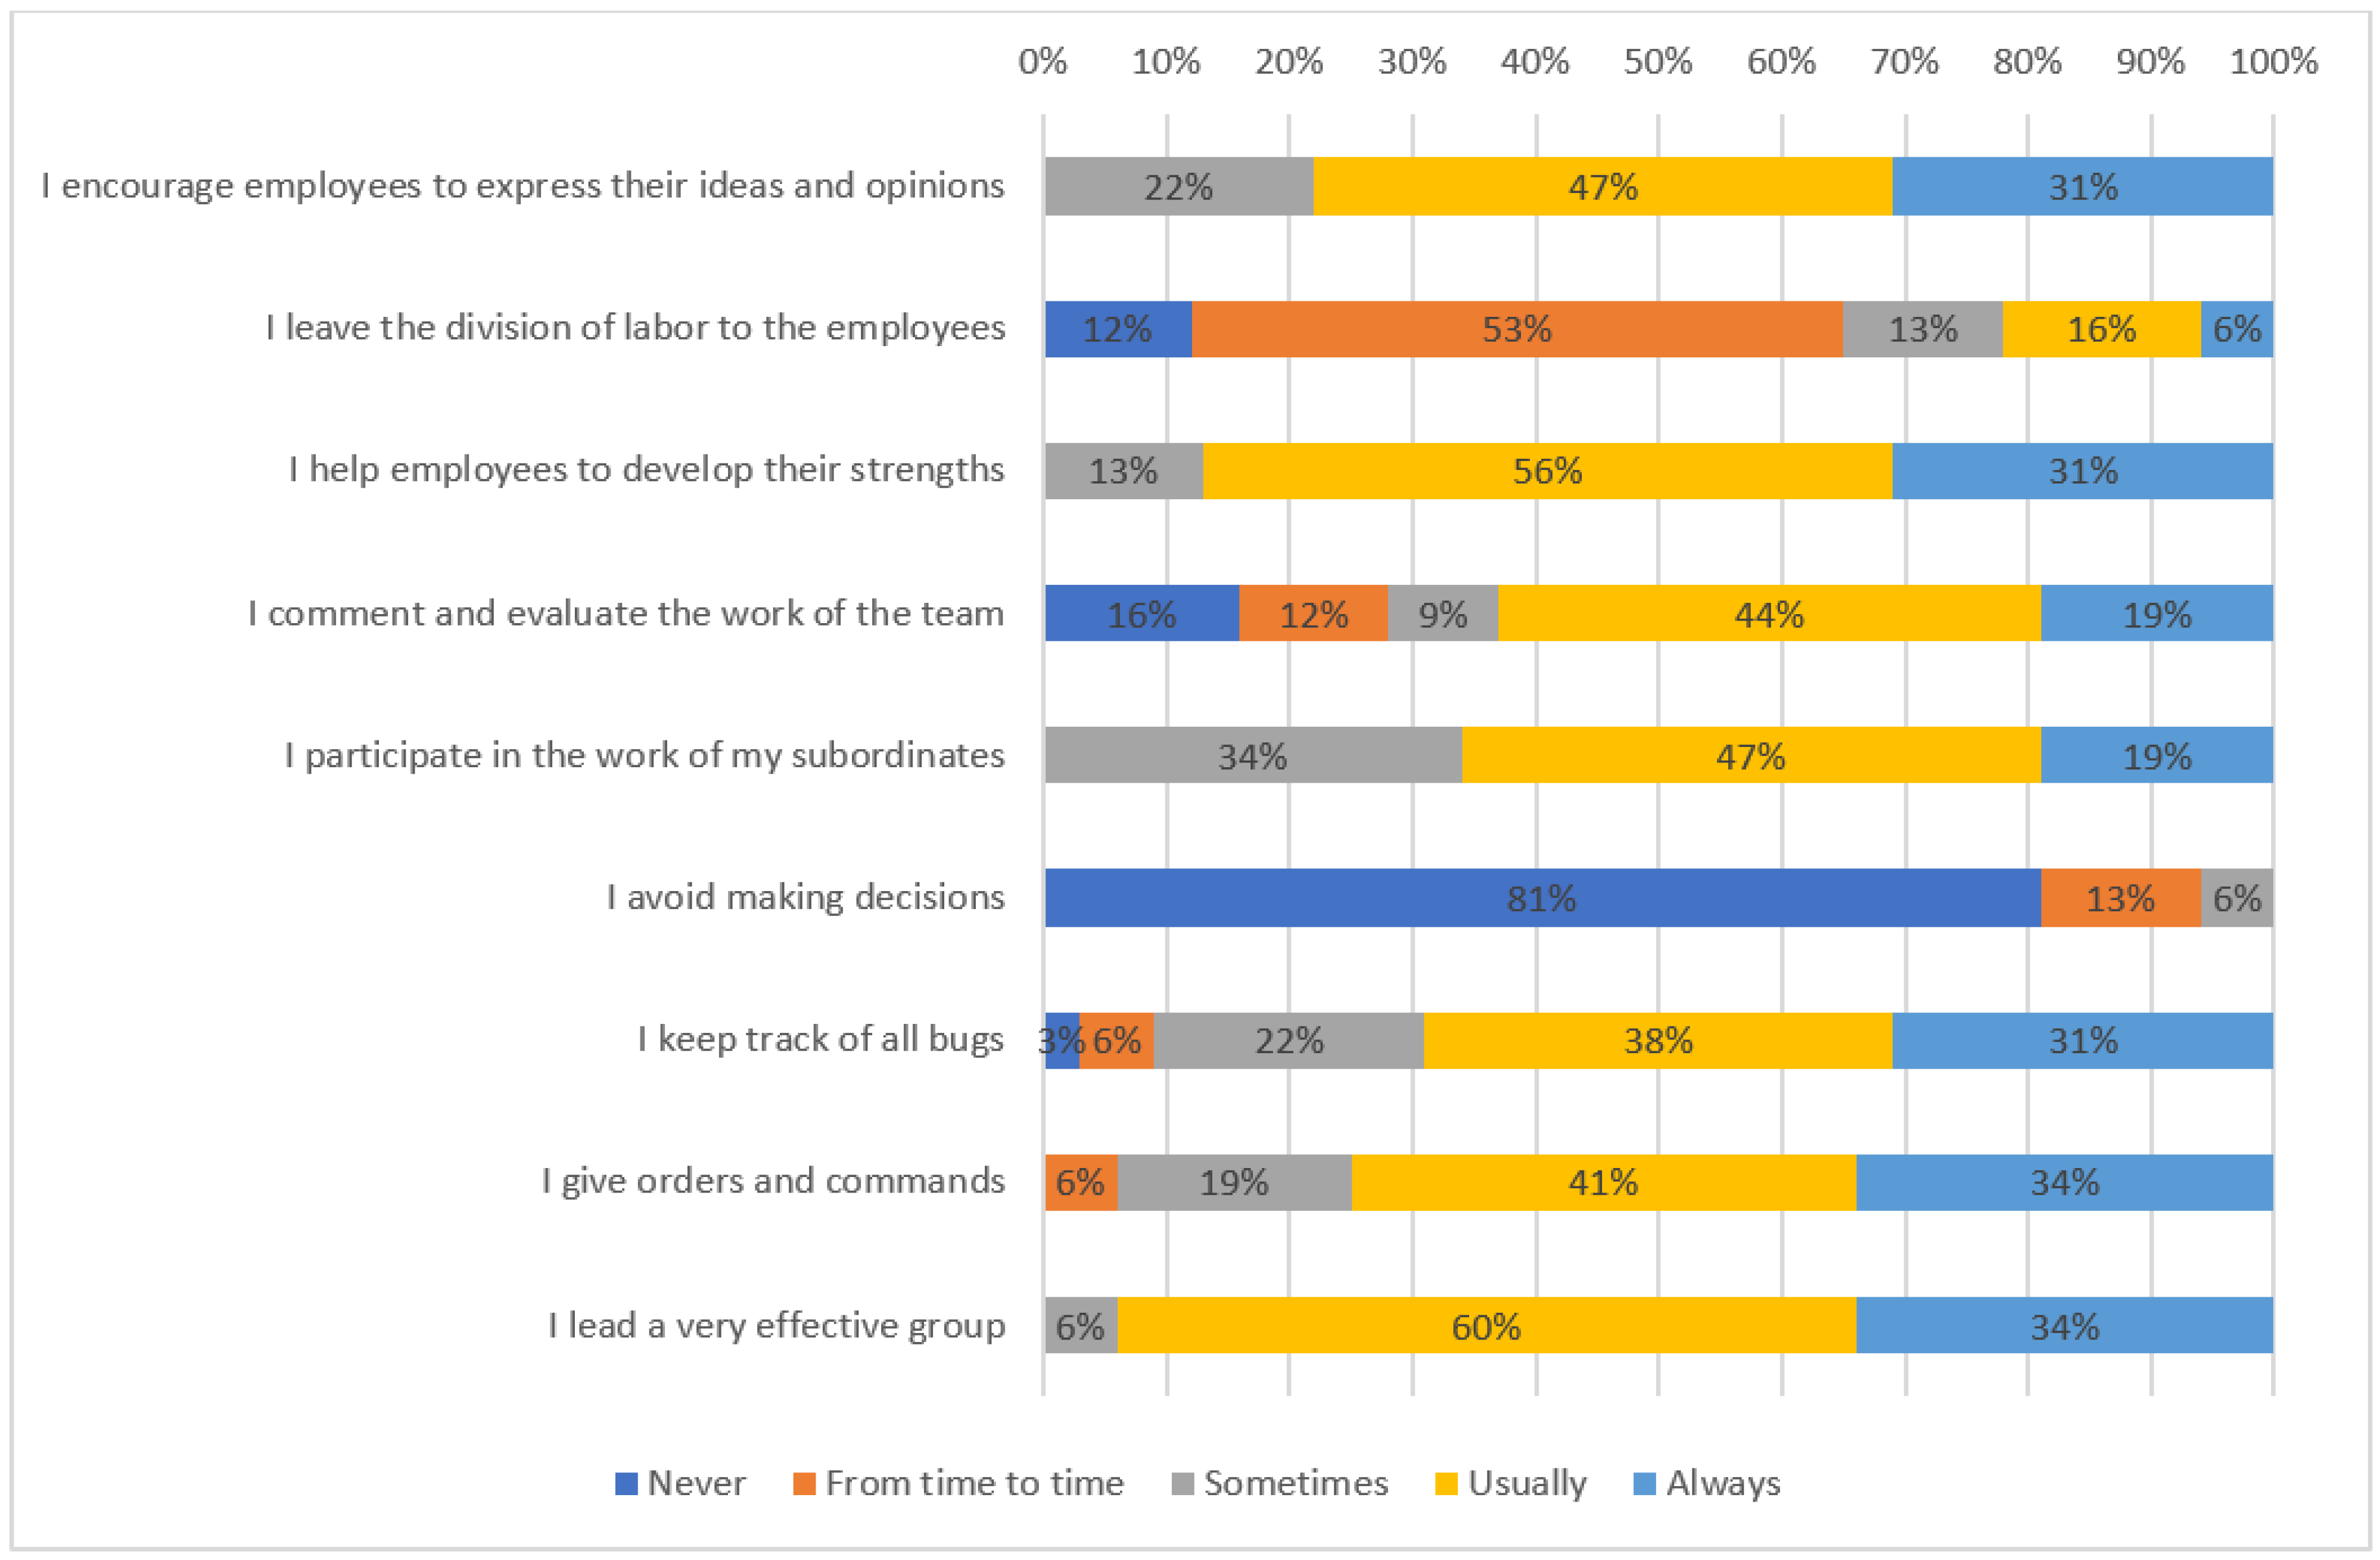Click the light blue Always legend swatch

1644,1483
